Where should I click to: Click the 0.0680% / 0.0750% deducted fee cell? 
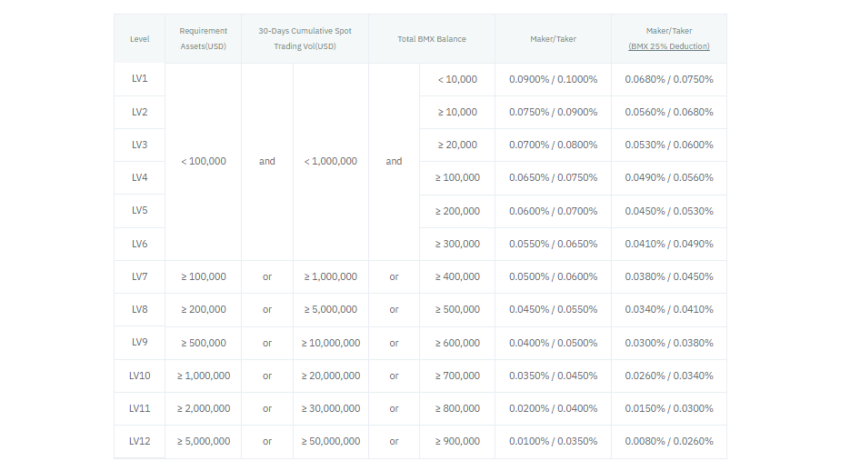668,79
